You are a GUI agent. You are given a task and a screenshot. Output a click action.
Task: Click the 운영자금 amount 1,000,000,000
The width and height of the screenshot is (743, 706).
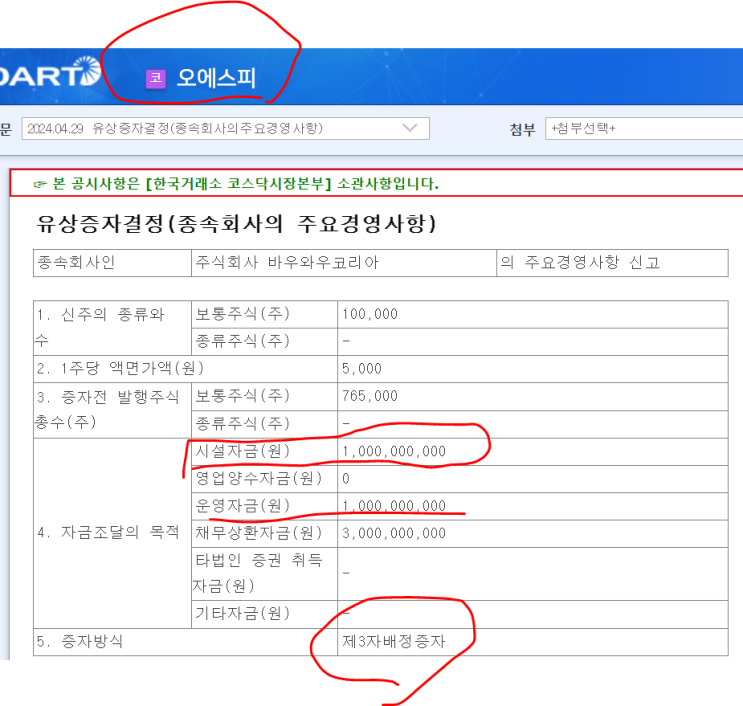tap(394, 506)
